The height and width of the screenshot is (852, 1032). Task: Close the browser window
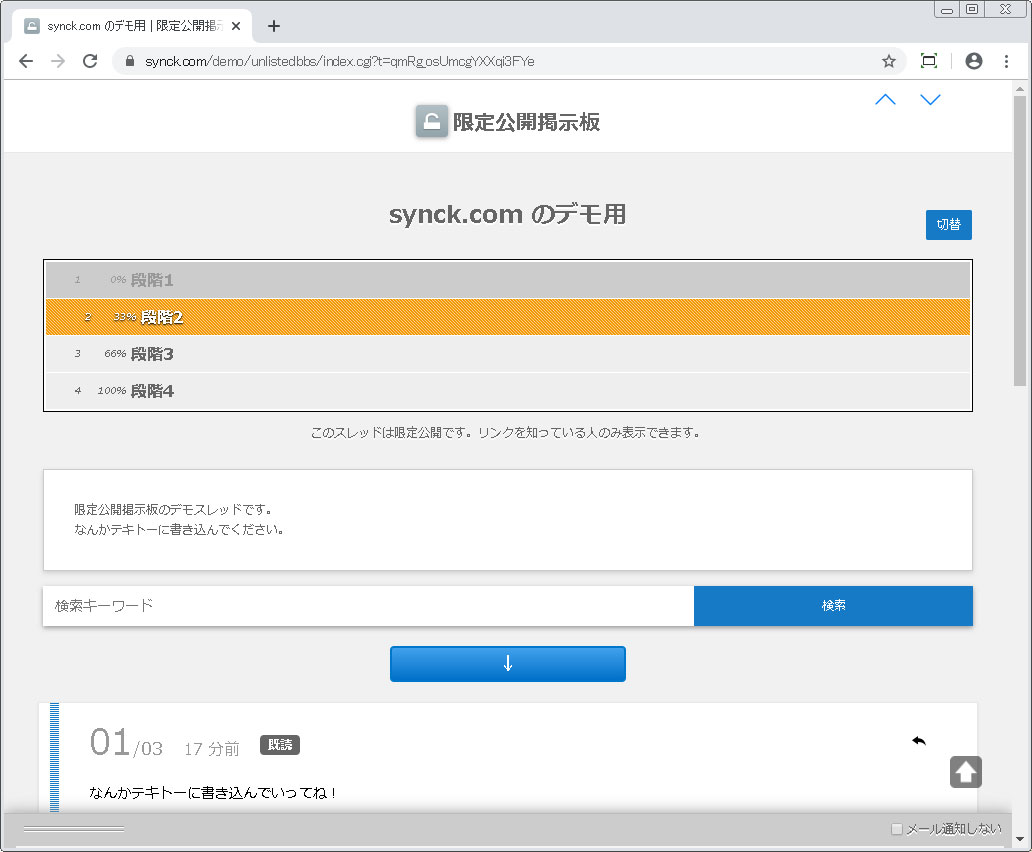click(1005, 9)
